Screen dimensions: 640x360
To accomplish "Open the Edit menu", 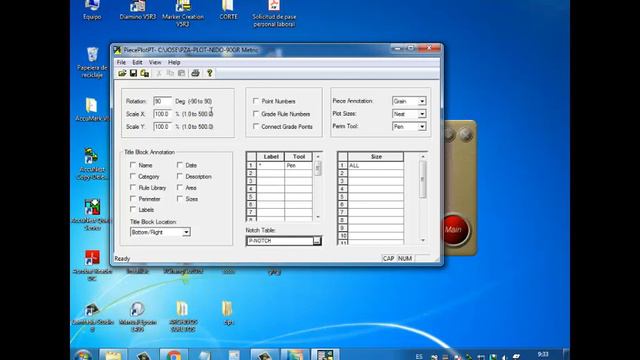I will click(137, 62).
